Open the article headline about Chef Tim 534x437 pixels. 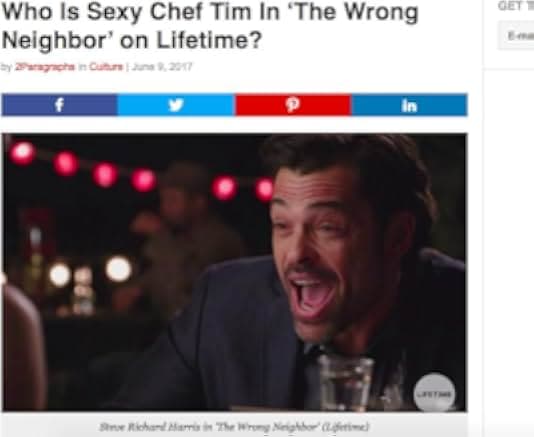(x=210, y=26)
